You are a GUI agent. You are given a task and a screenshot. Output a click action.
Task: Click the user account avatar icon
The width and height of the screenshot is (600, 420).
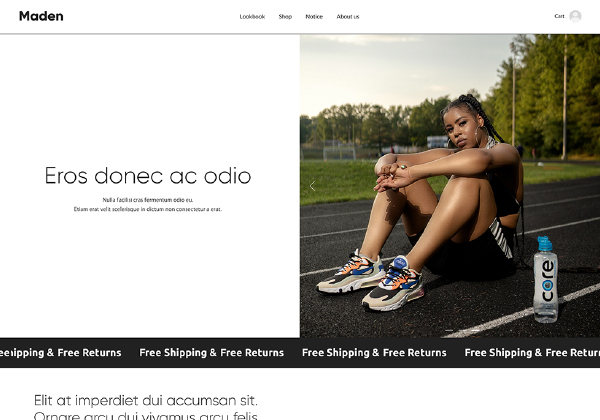575,16
